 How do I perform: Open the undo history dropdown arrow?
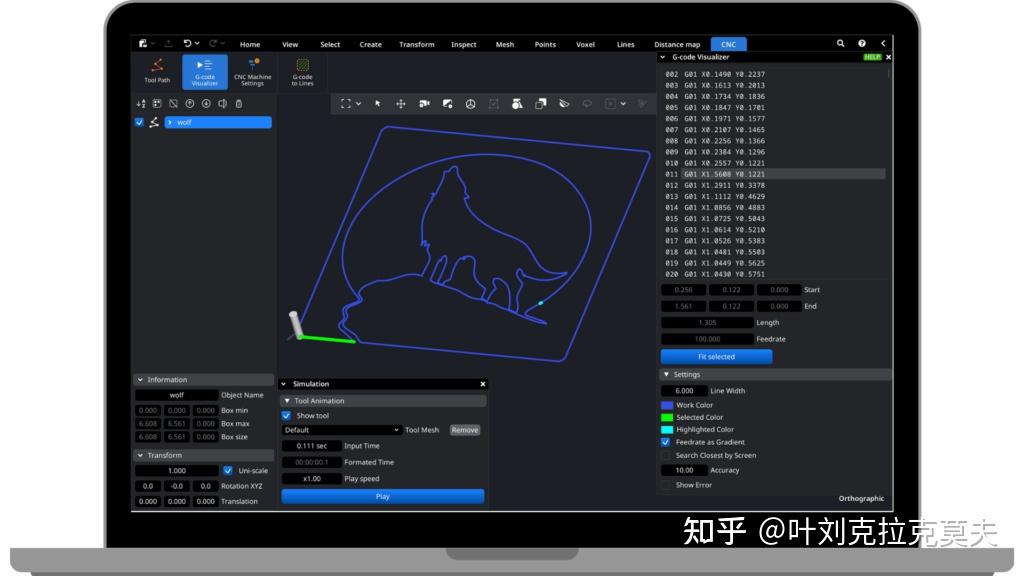coord(197,44)
